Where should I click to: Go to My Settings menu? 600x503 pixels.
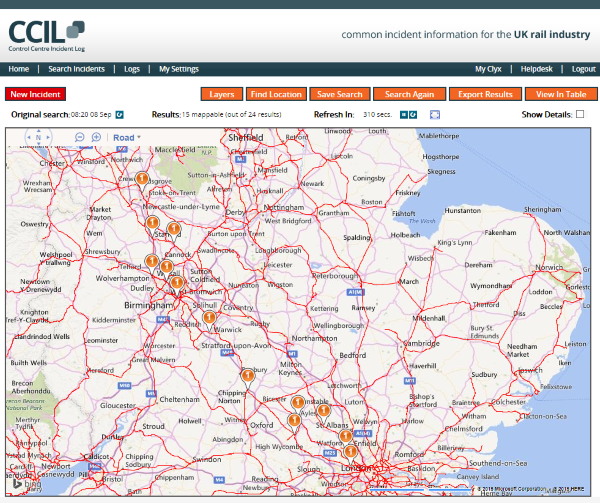coord(179,69)
